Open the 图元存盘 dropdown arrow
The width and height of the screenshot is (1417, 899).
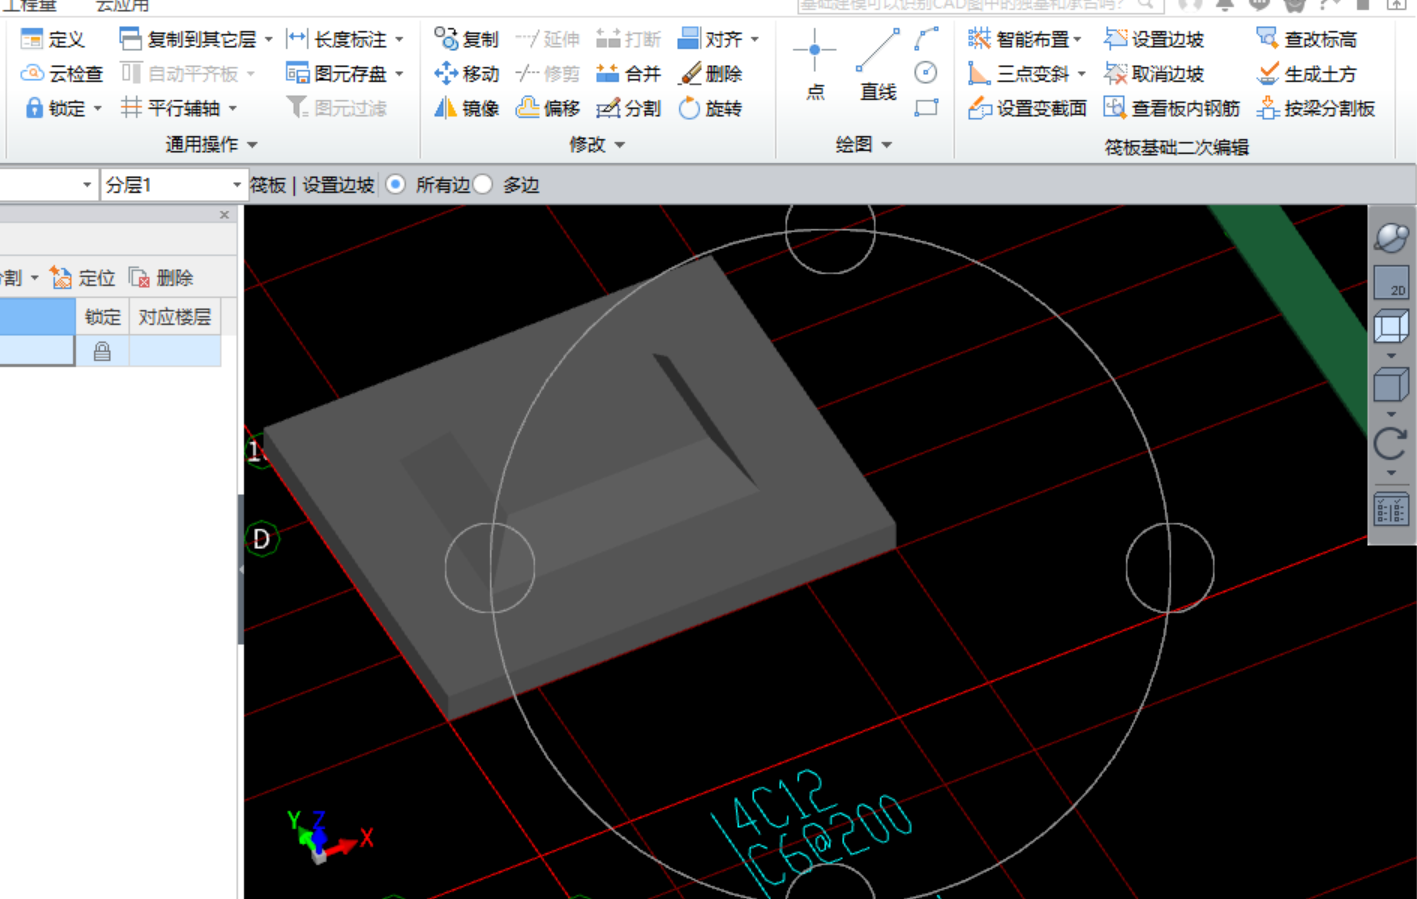pos(400,74)
